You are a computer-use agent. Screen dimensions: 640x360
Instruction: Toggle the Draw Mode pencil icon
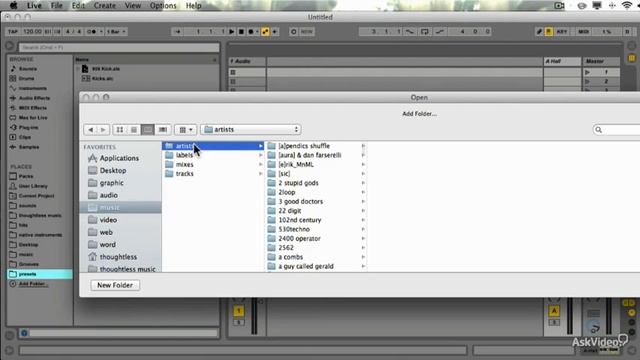coord(539,31)
